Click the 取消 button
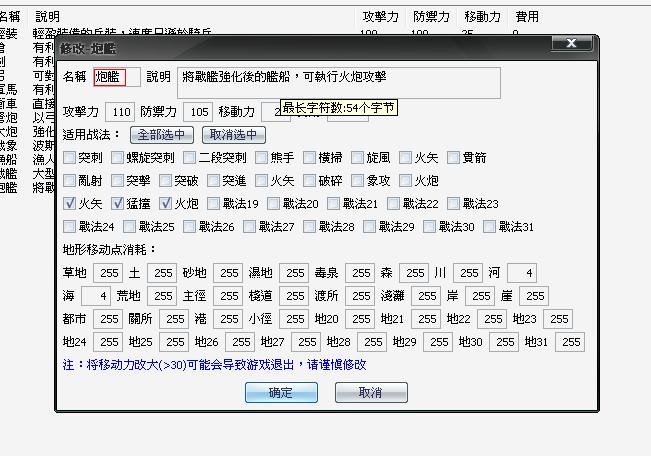 click(x=371, y=392)
